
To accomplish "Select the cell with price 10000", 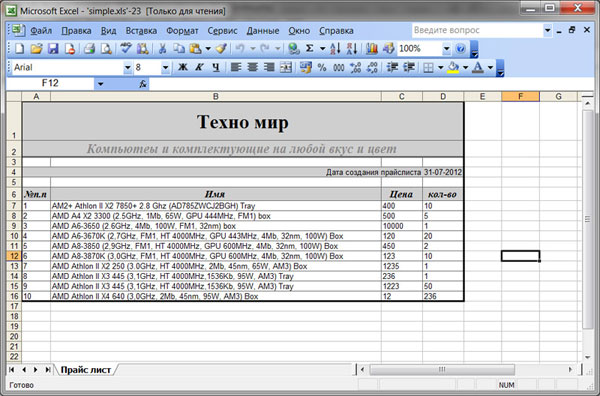I will point(402,226).
